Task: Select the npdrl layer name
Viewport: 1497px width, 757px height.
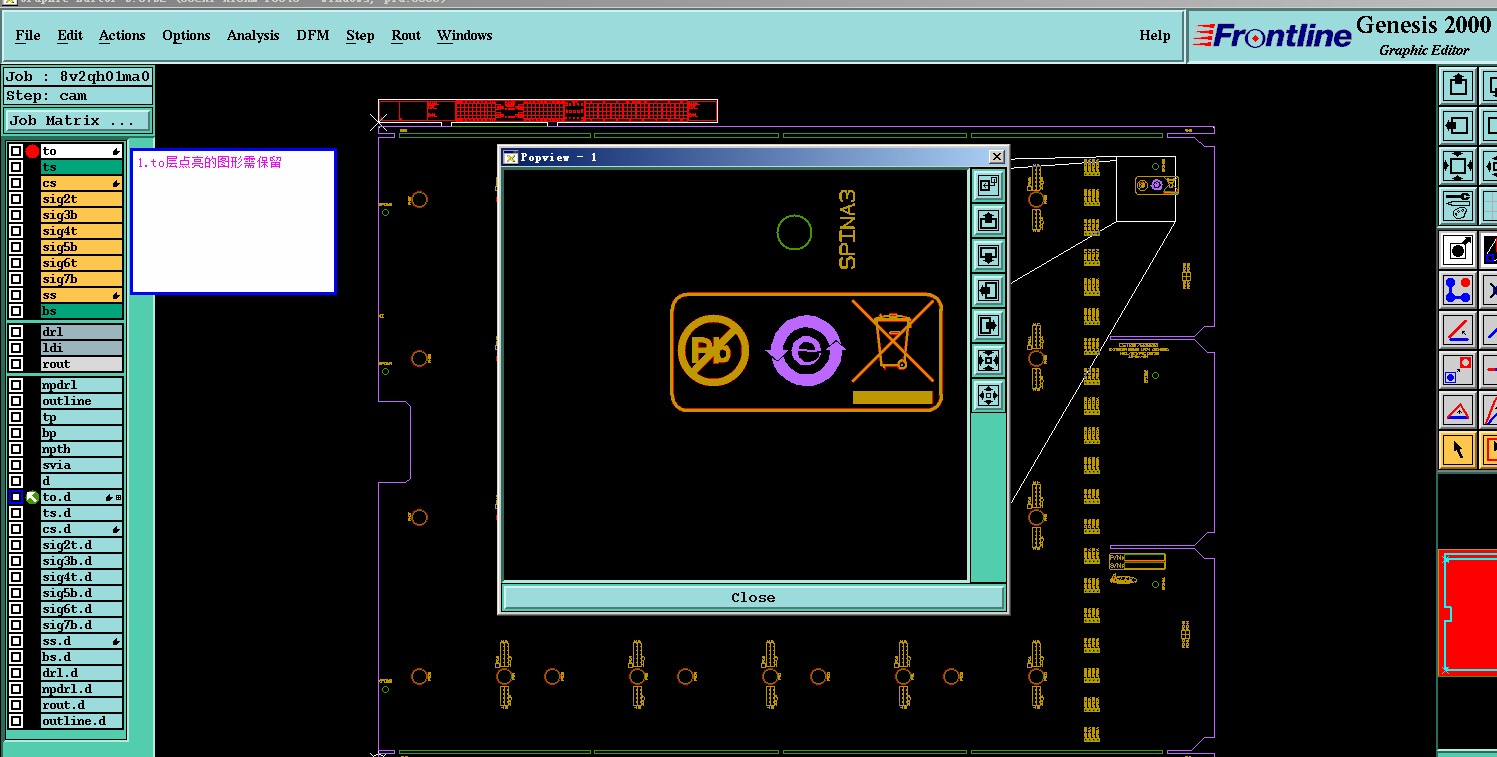Action: point(81,385)
